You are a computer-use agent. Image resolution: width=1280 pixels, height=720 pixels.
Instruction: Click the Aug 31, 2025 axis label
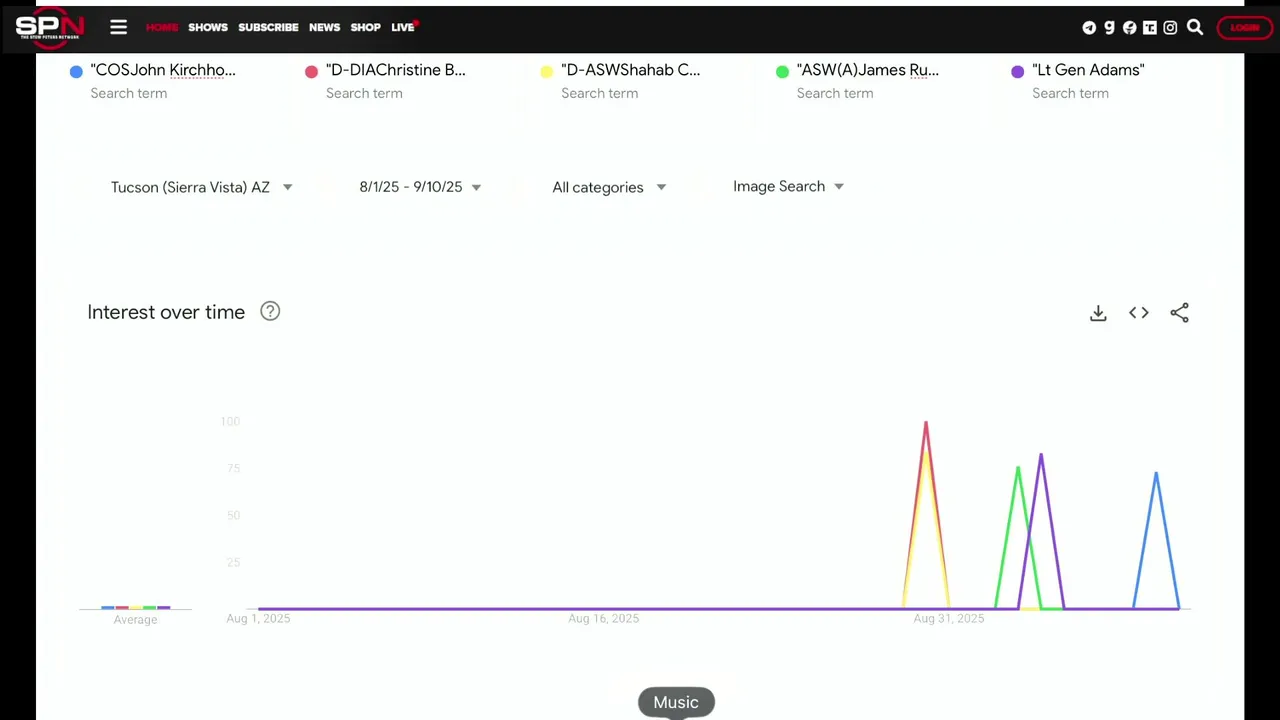[948, 619]
